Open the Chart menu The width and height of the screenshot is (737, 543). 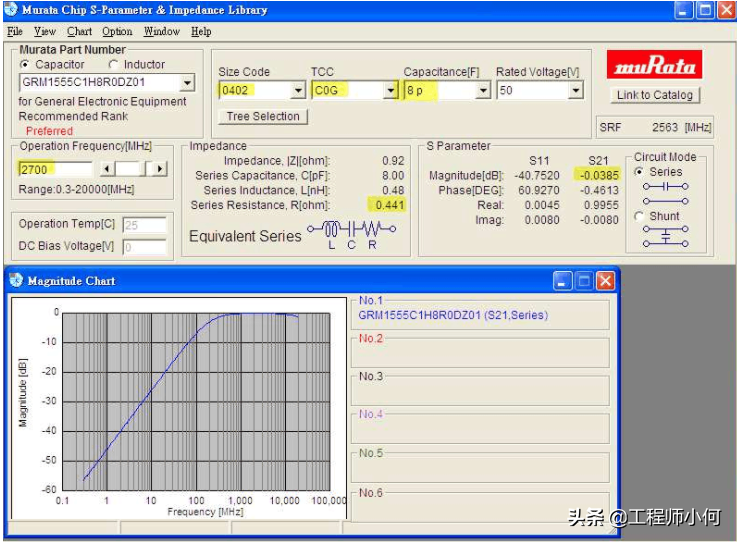[x=79, y=32]
